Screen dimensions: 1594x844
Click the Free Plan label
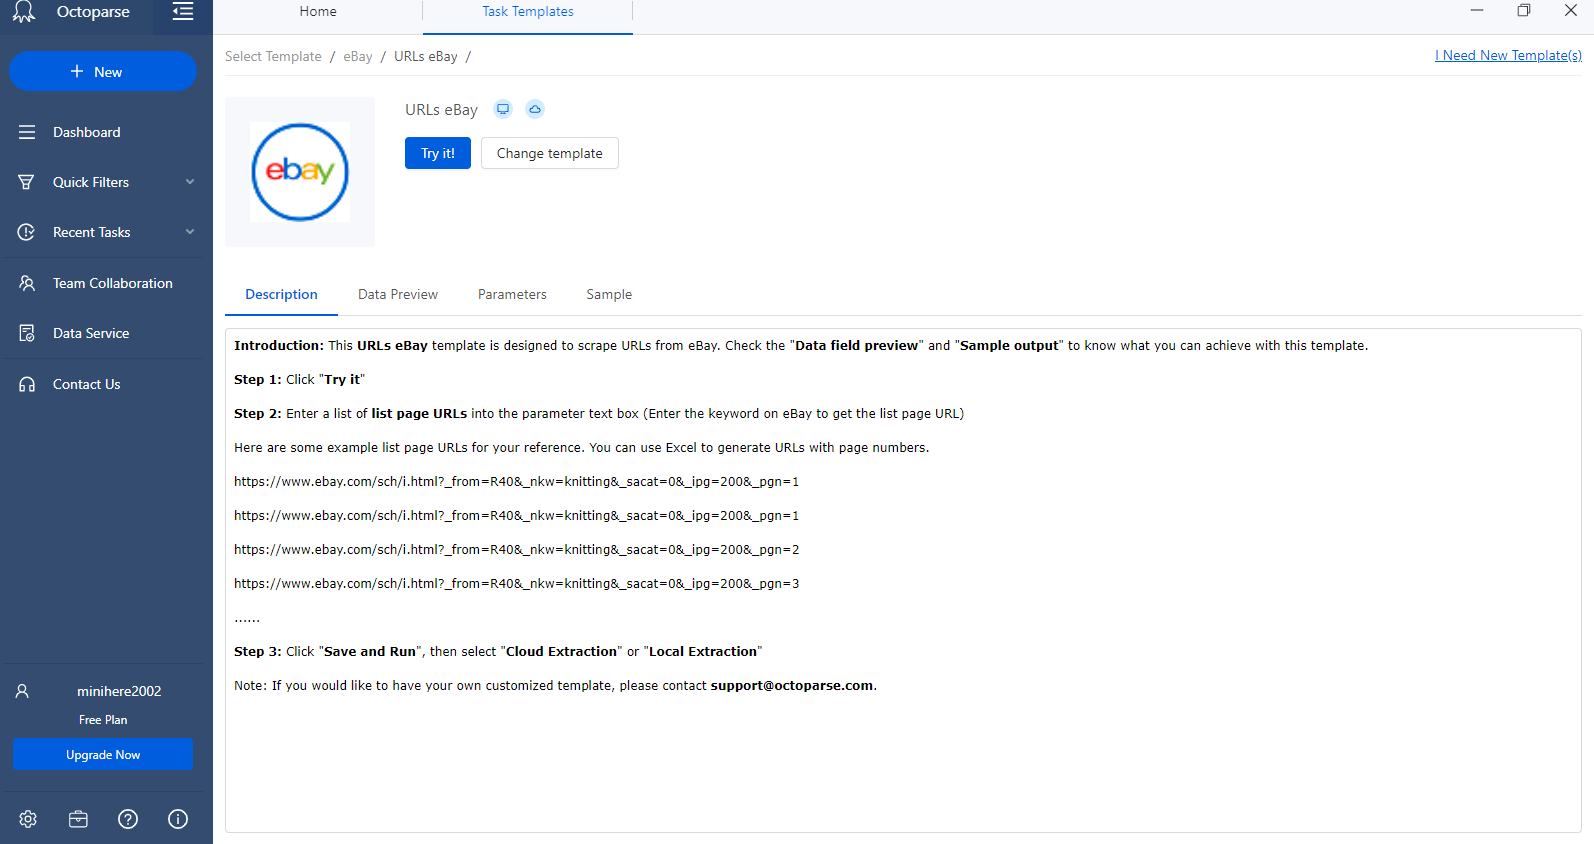[103, 720]
